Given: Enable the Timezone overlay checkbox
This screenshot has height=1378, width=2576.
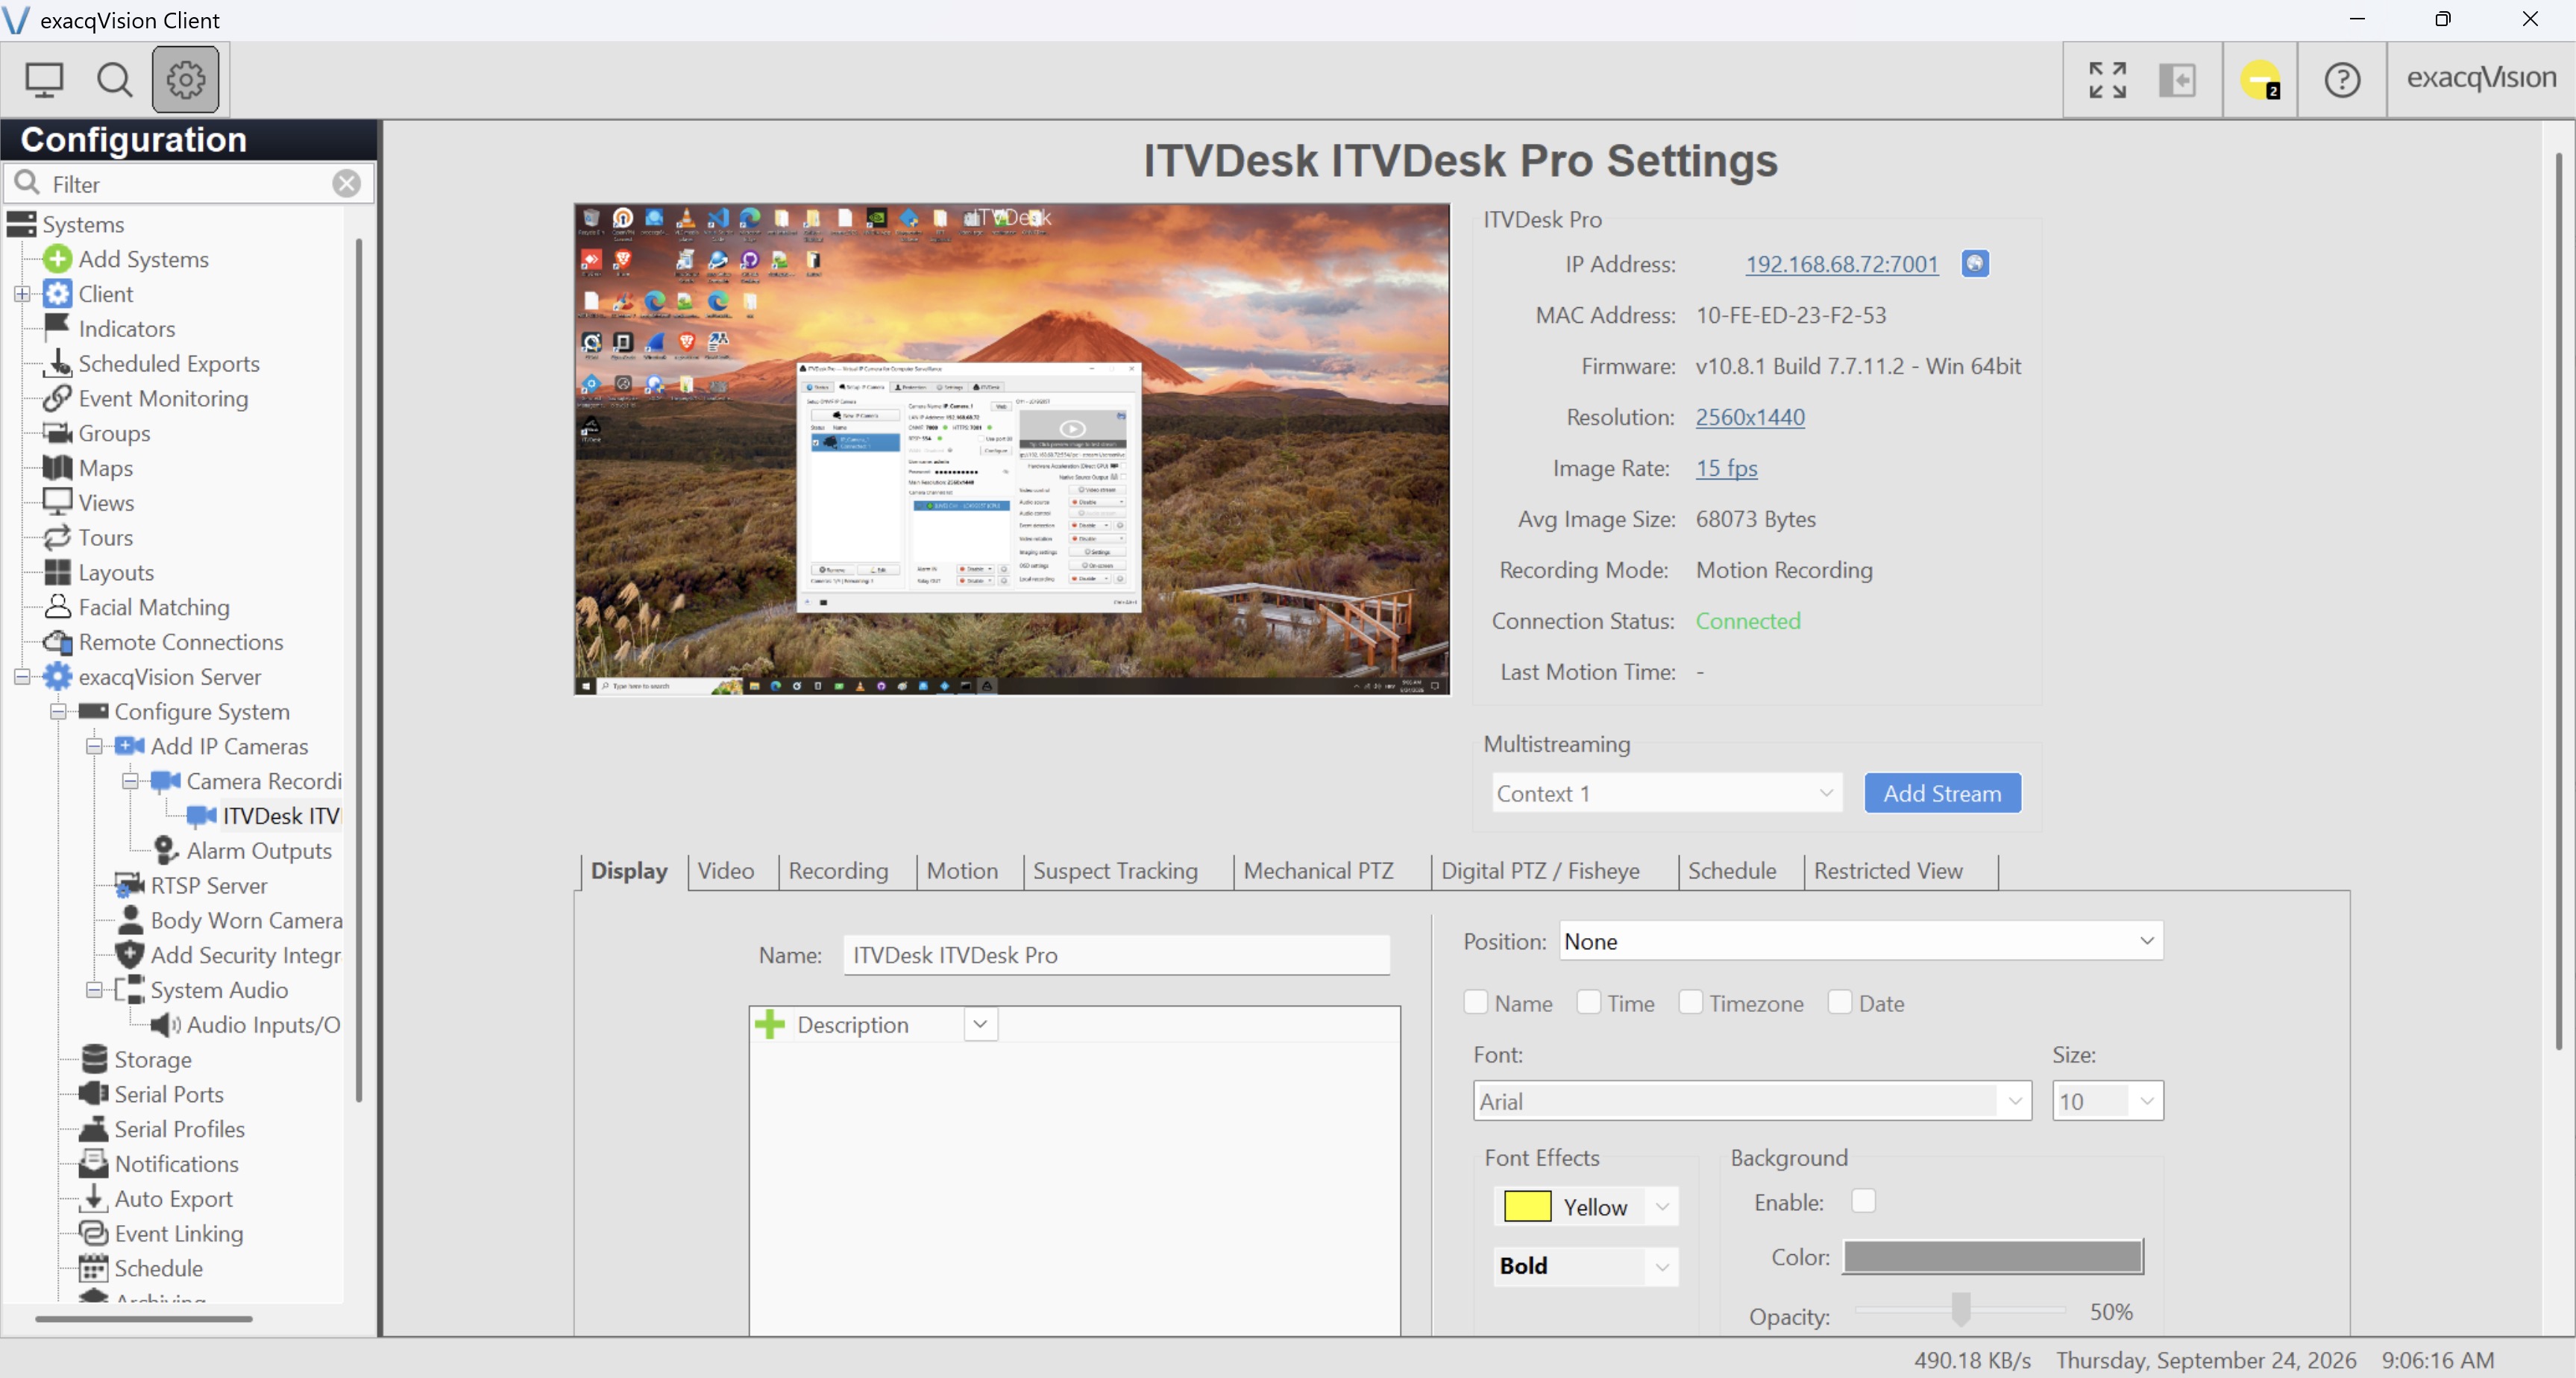Looking at the screenshot, I should pos(1690,1002).
